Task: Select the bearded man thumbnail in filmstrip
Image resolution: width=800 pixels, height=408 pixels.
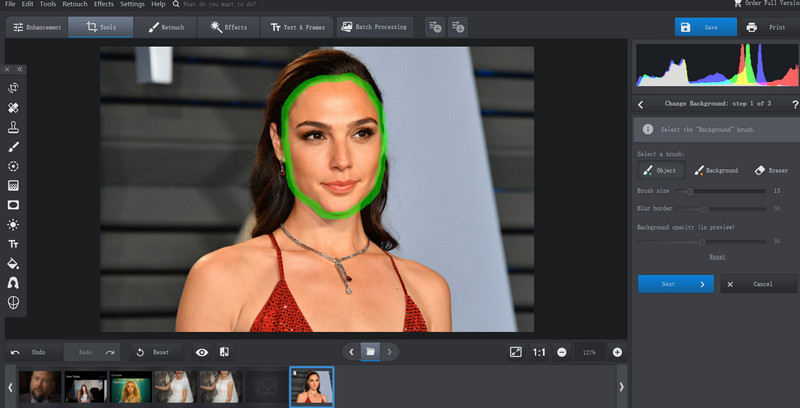Action: coord(40,387)
